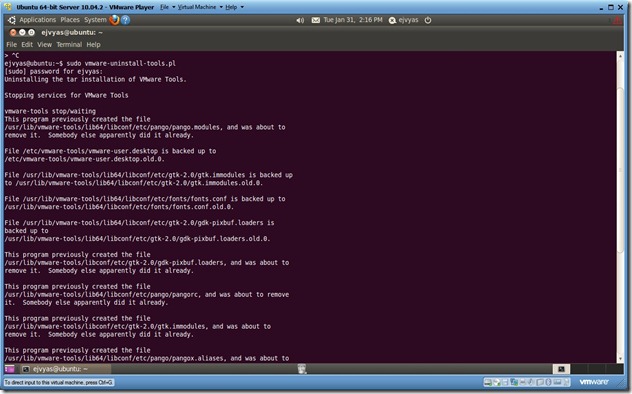Select the active workspace switcher cell

[561, 369]
